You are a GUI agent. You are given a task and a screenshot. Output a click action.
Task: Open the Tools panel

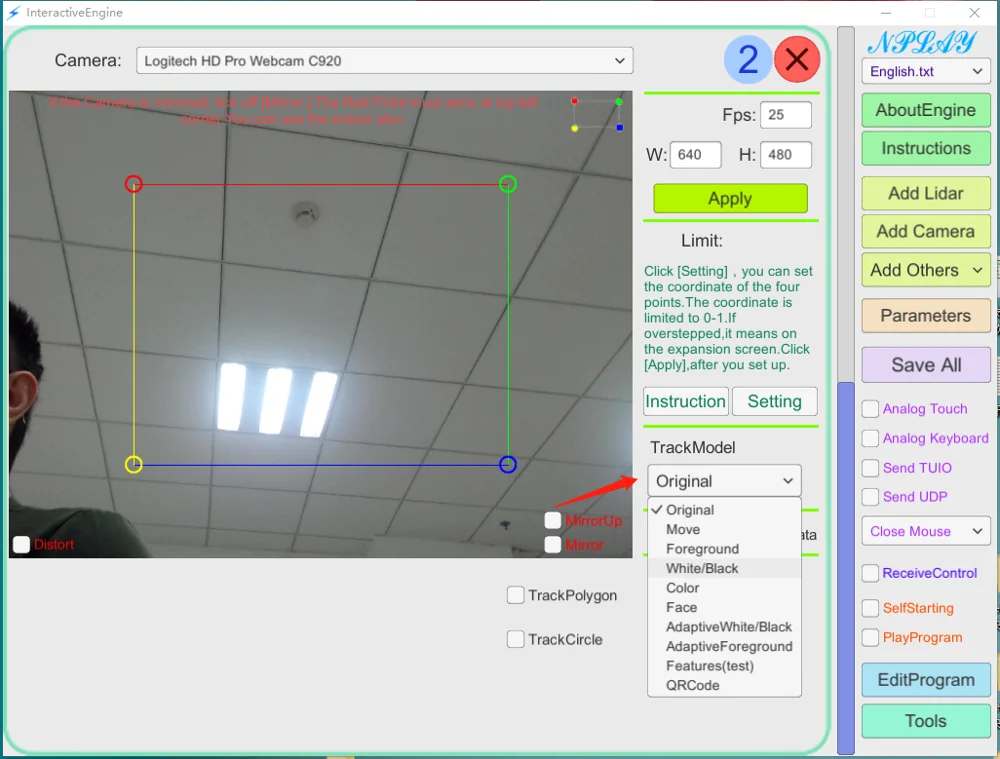point(925,721)
